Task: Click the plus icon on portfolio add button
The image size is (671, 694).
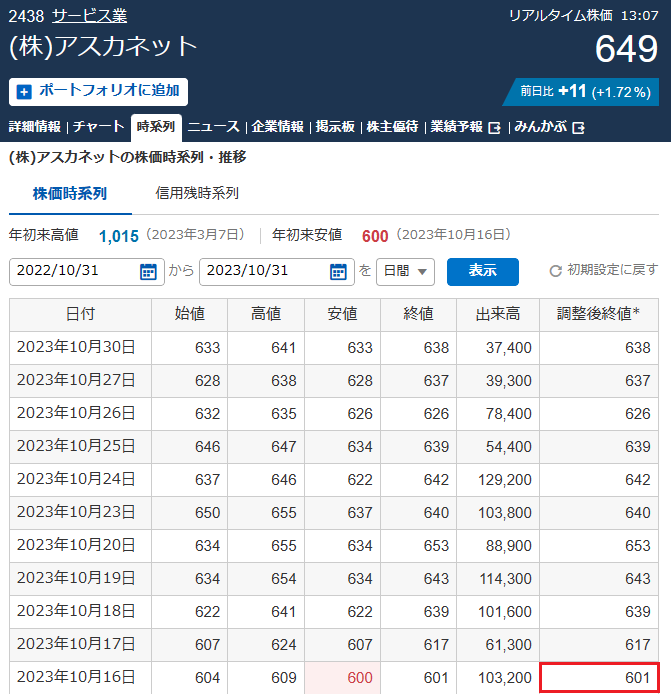Action: coord(25,91)
